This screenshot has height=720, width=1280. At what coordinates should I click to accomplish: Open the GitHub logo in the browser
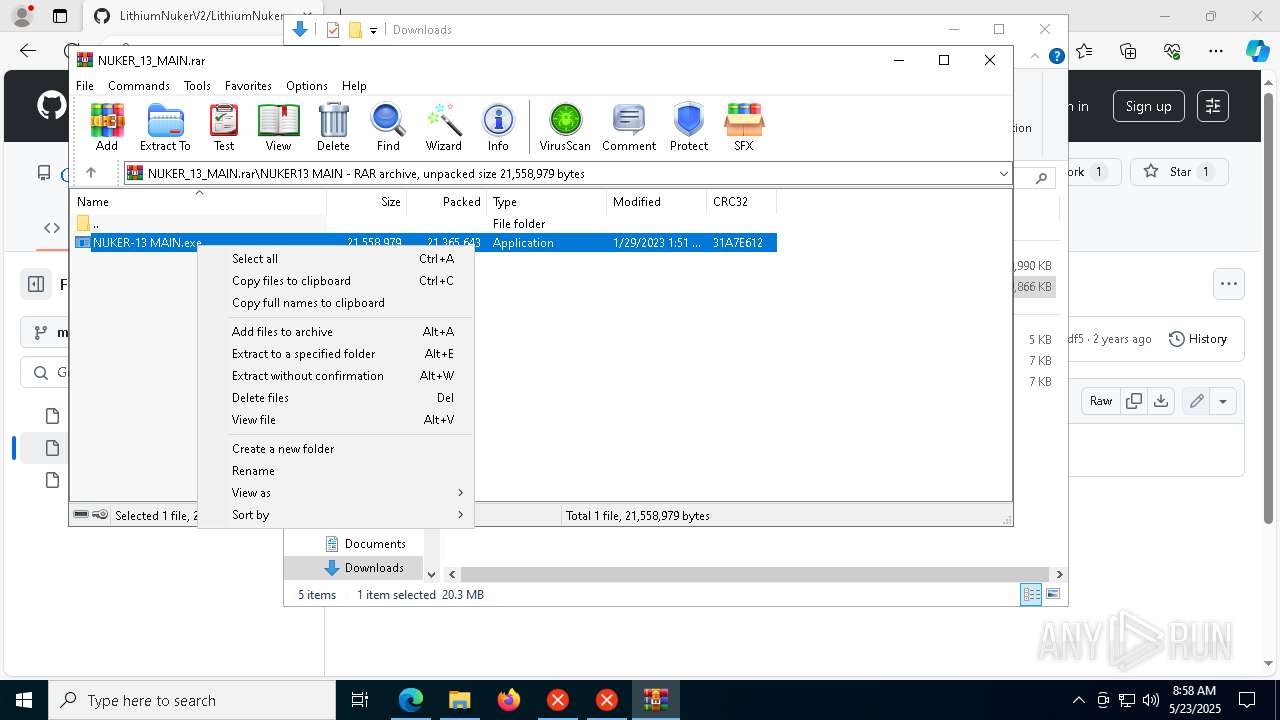[x=51, y=106]
